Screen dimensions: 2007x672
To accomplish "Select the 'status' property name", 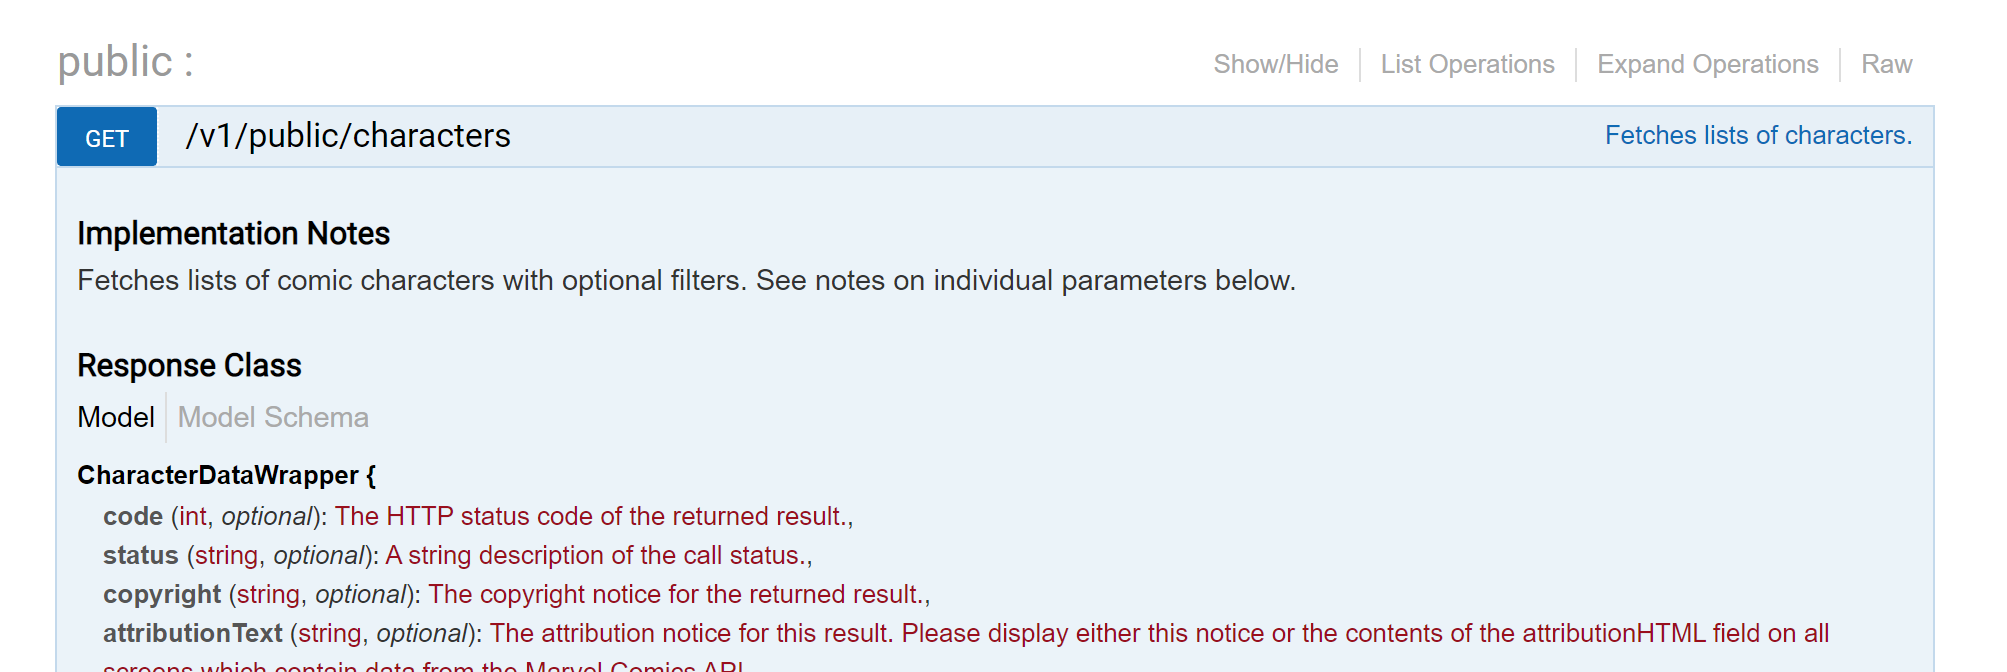I will [x=141, y=555].
